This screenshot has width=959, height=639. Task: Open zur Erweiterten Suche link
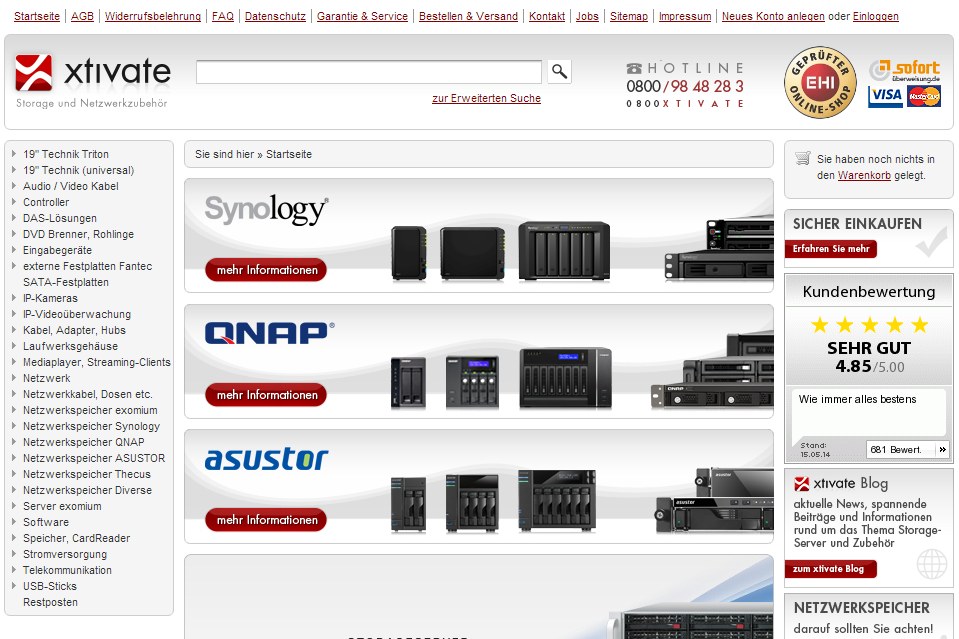click(486, 98)
